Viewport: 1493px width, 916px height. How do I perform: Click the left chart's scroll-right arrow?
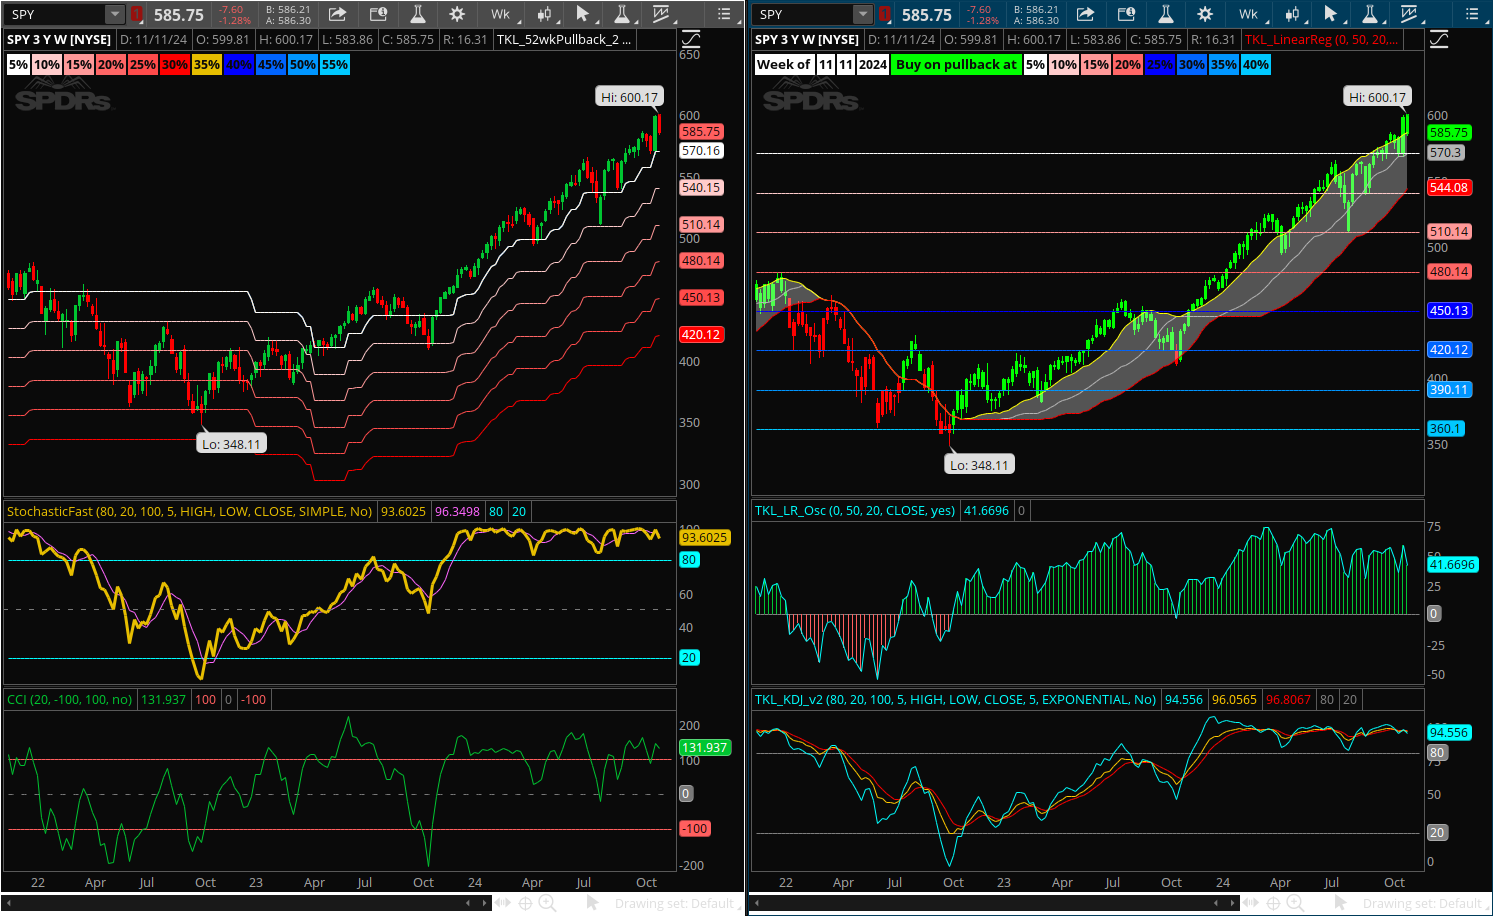[485, 902]
